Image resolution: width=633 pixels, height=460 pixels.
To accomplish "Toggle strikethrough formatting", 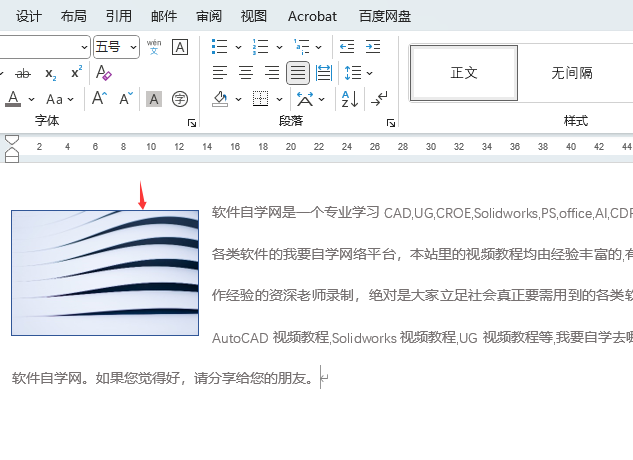I will pos(23,74).
